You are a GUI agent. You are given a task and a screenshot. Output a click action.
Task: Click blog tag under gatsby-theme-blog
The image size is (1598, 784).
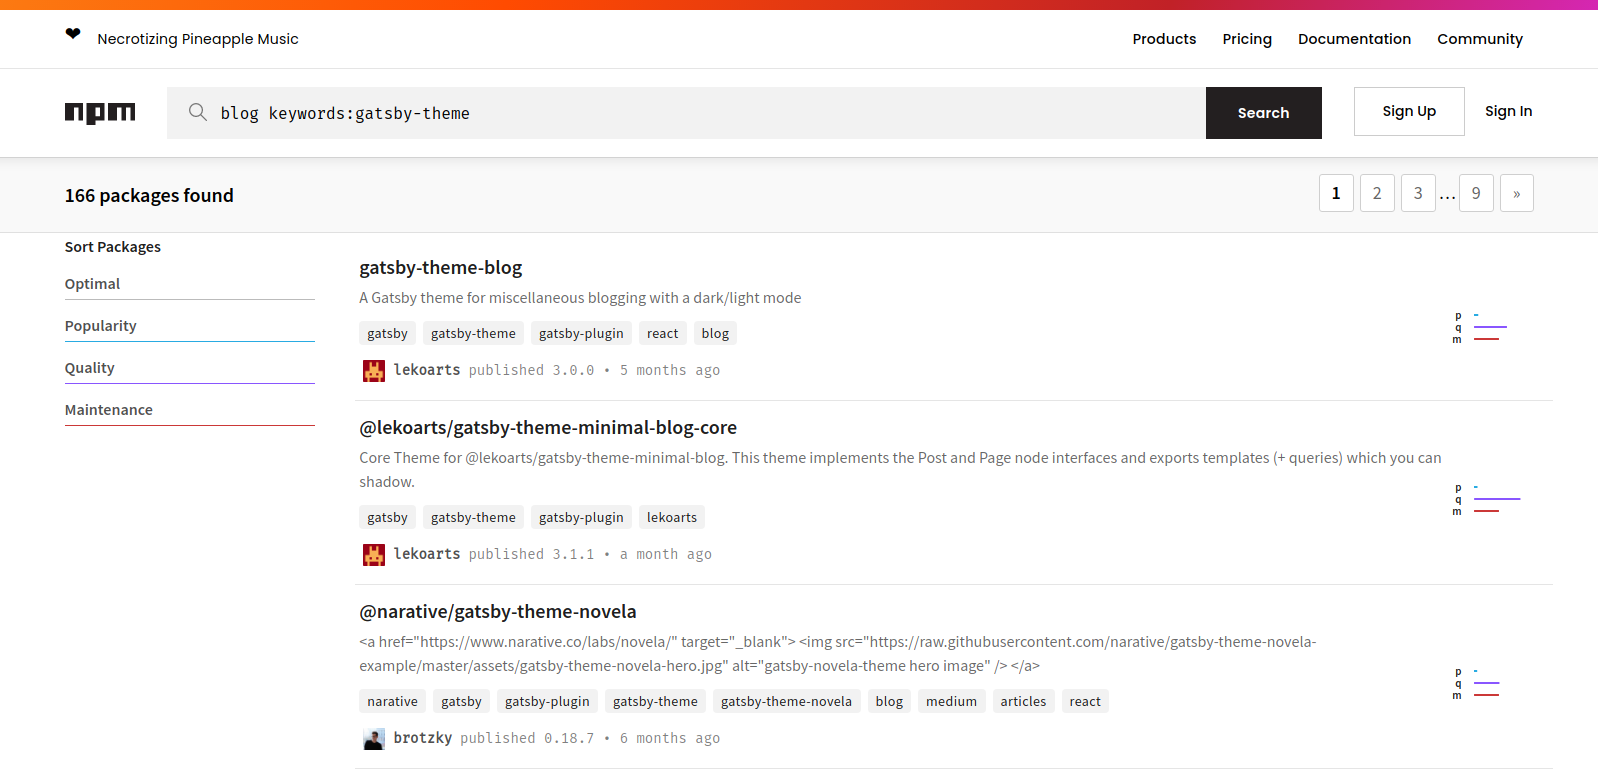click(715, 334)
